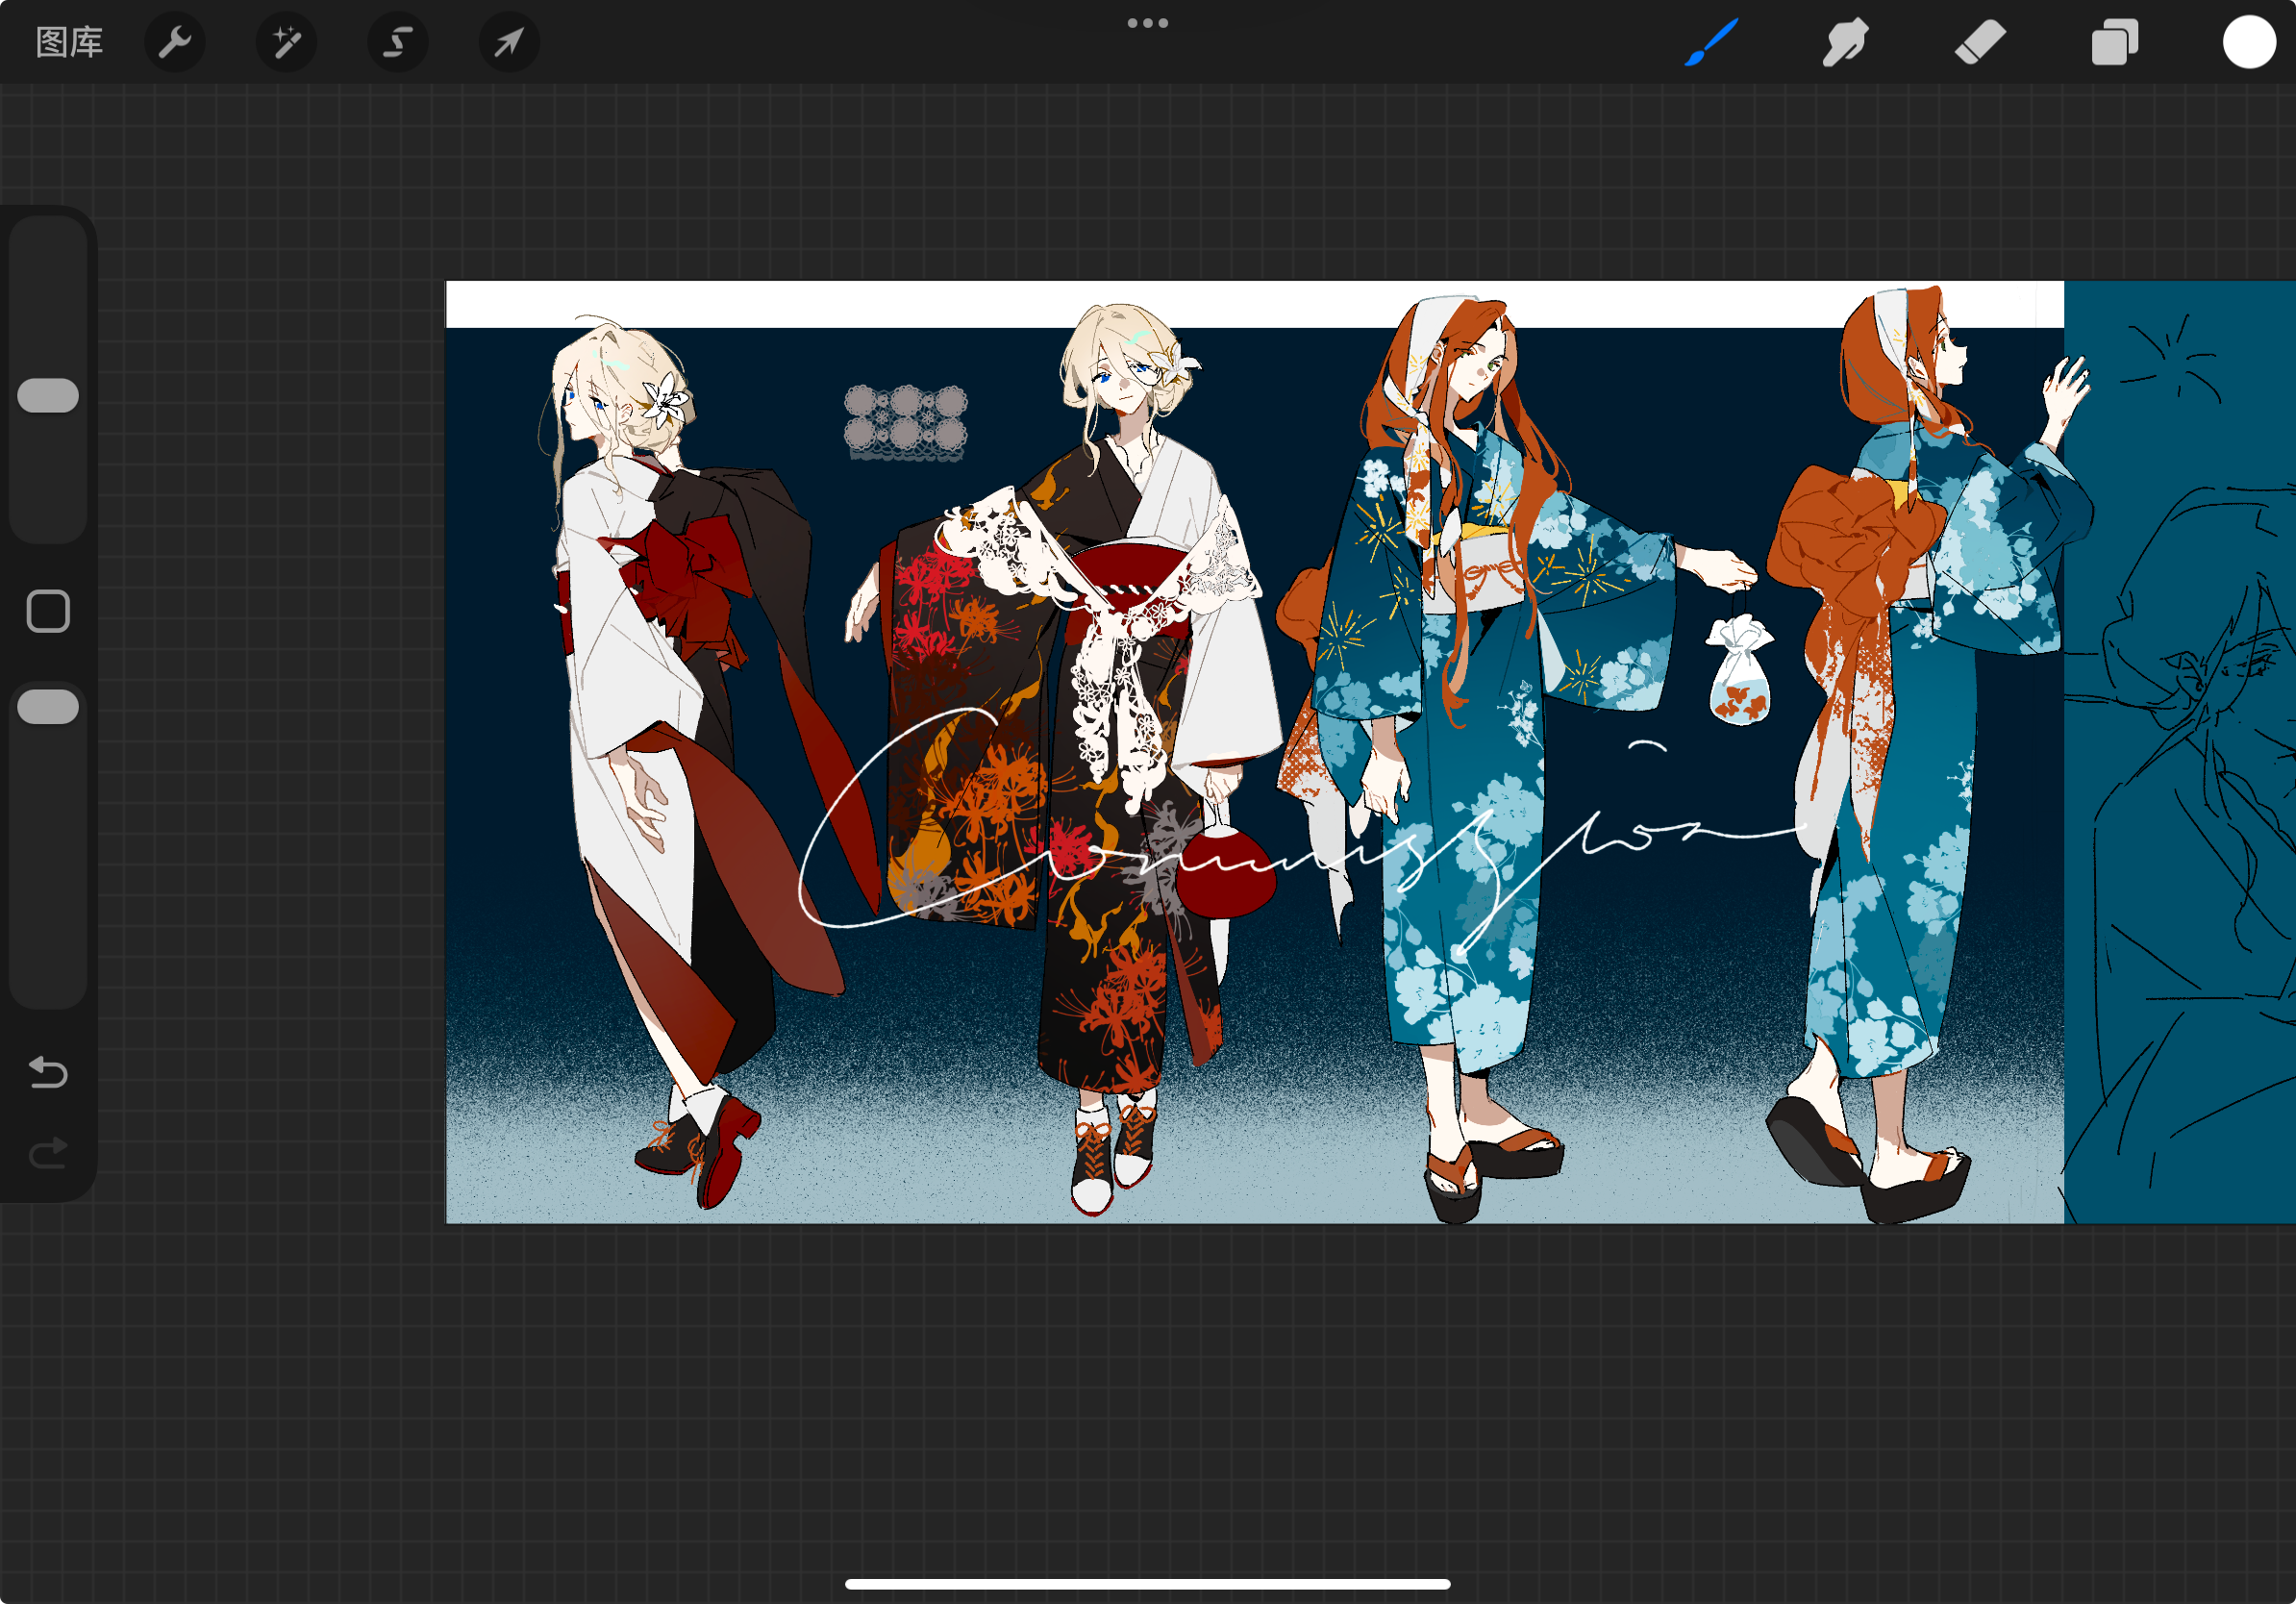Viewport: 2296px width, 1604px height.
Task: Select the Eraser tool
Action: point(1979,42)
